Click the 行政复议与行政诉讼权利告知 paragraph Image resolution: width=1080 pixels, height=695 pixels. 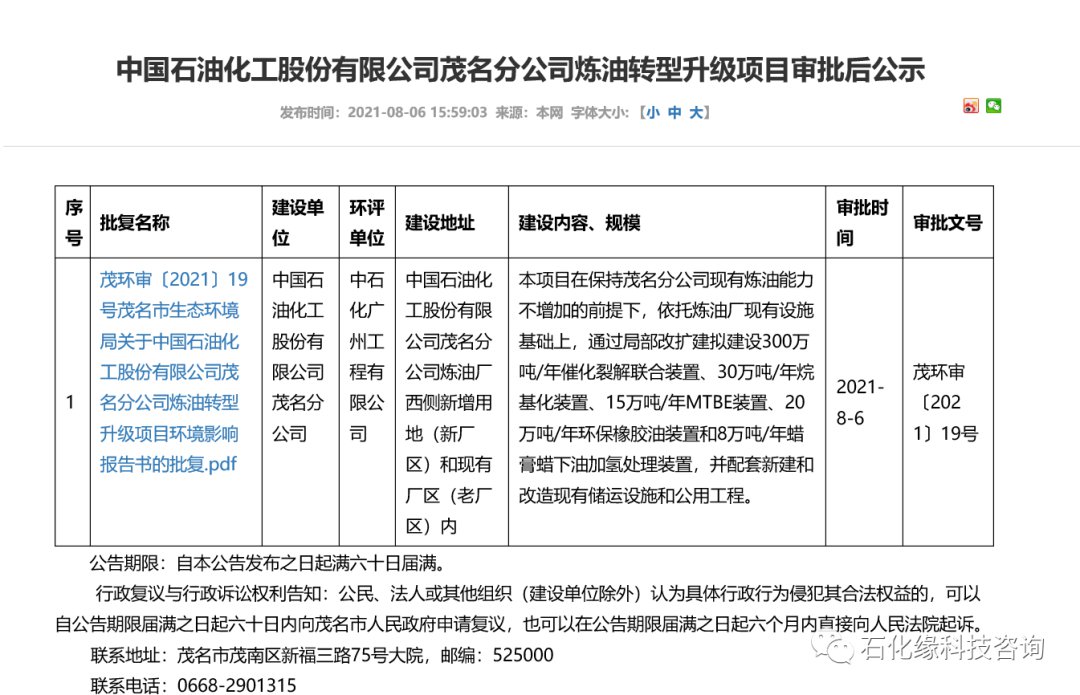[x=518, y=609]
